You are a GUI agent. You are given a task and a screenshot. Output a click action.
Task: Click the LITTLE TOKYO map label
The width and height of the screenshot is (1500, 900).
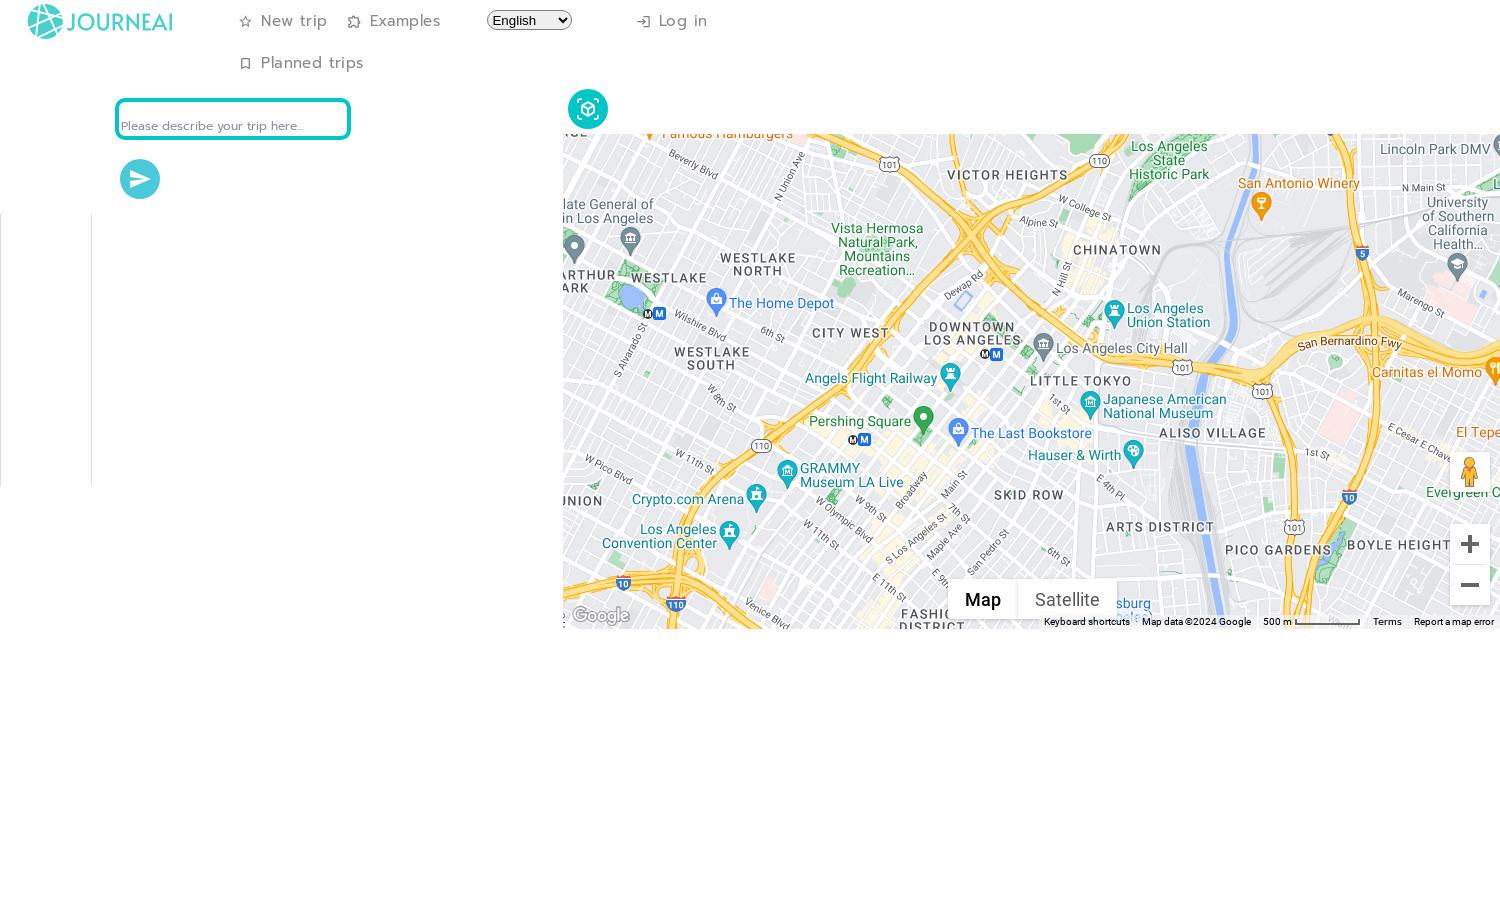[1081, 381]
